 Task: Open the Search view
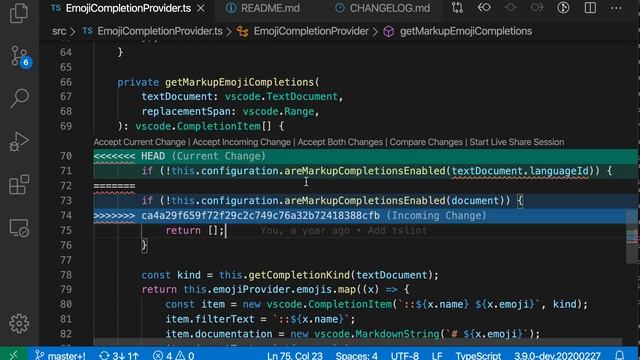coord(19,98)
